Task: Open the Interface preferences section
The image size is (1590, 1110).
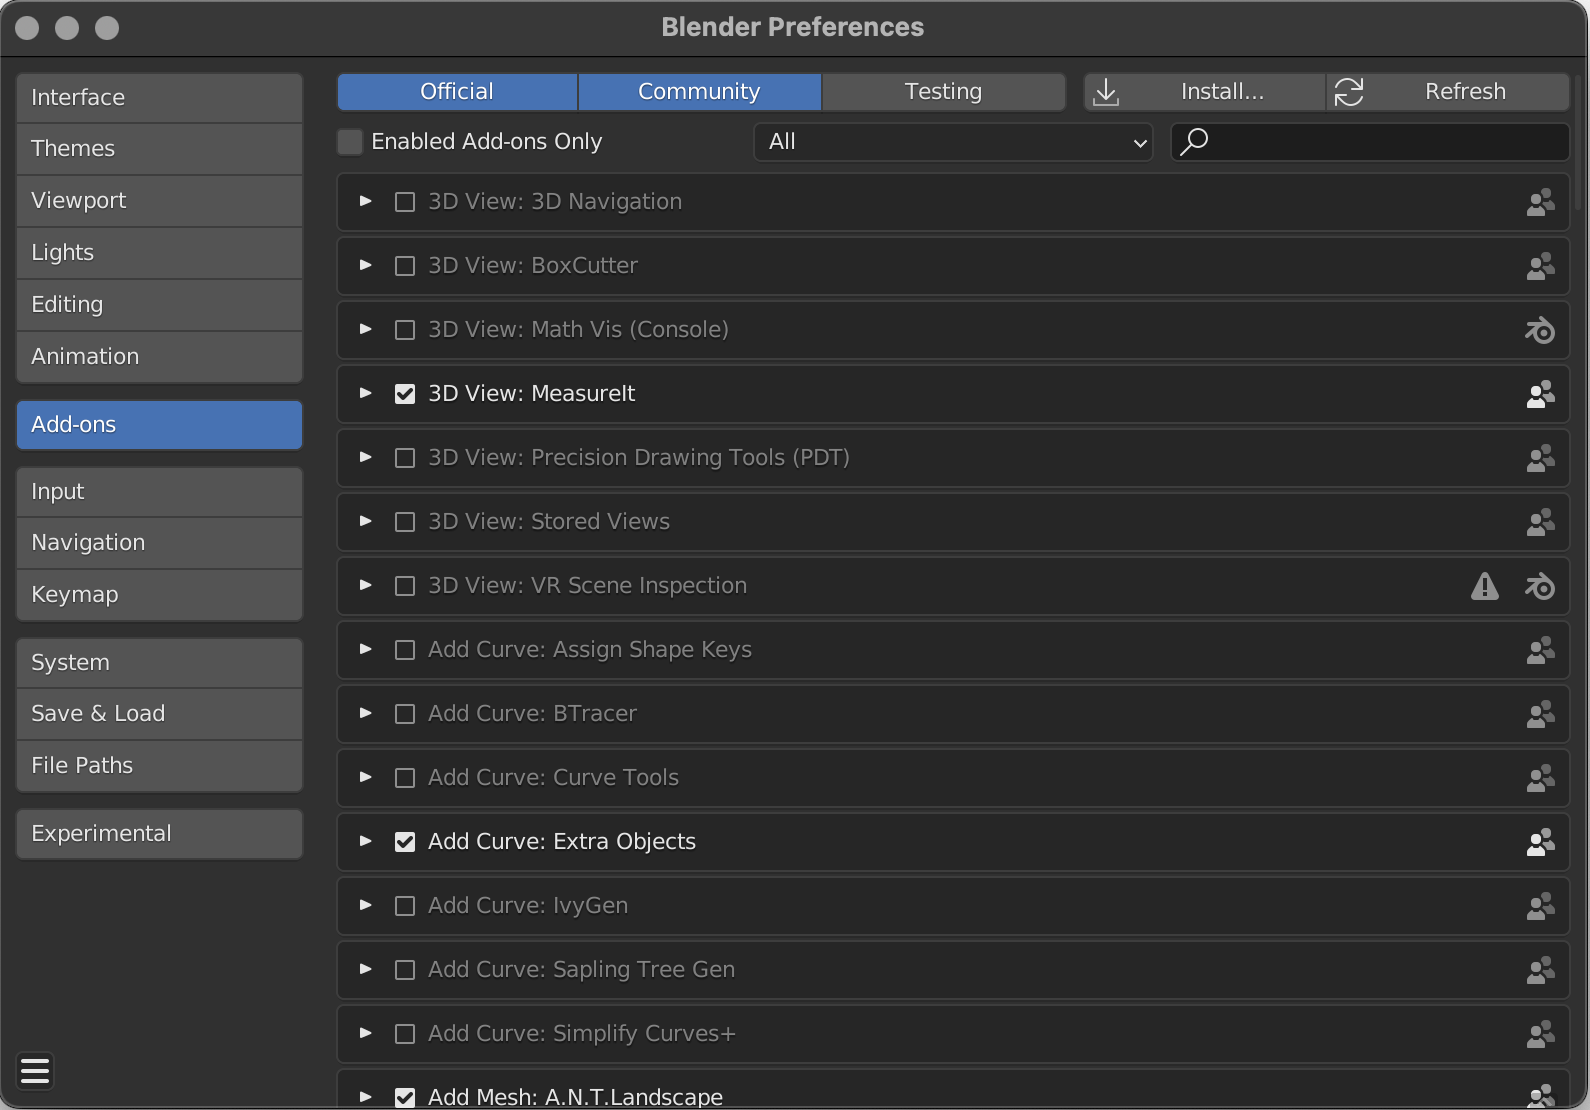Action: pos(160,98)
